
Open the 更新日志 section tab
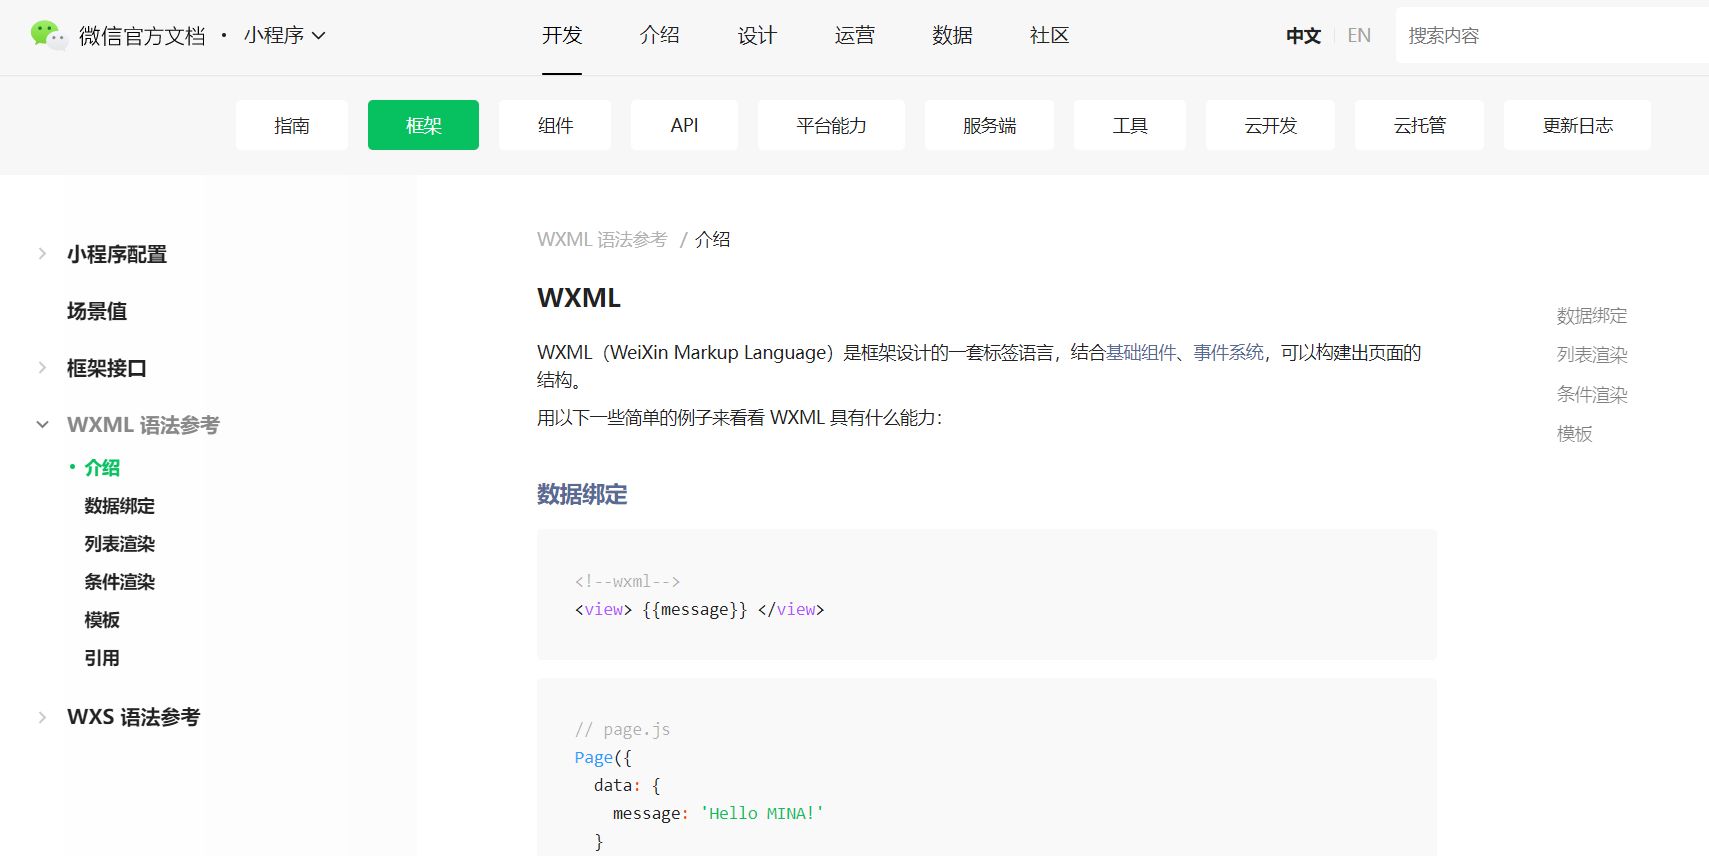1577,125
